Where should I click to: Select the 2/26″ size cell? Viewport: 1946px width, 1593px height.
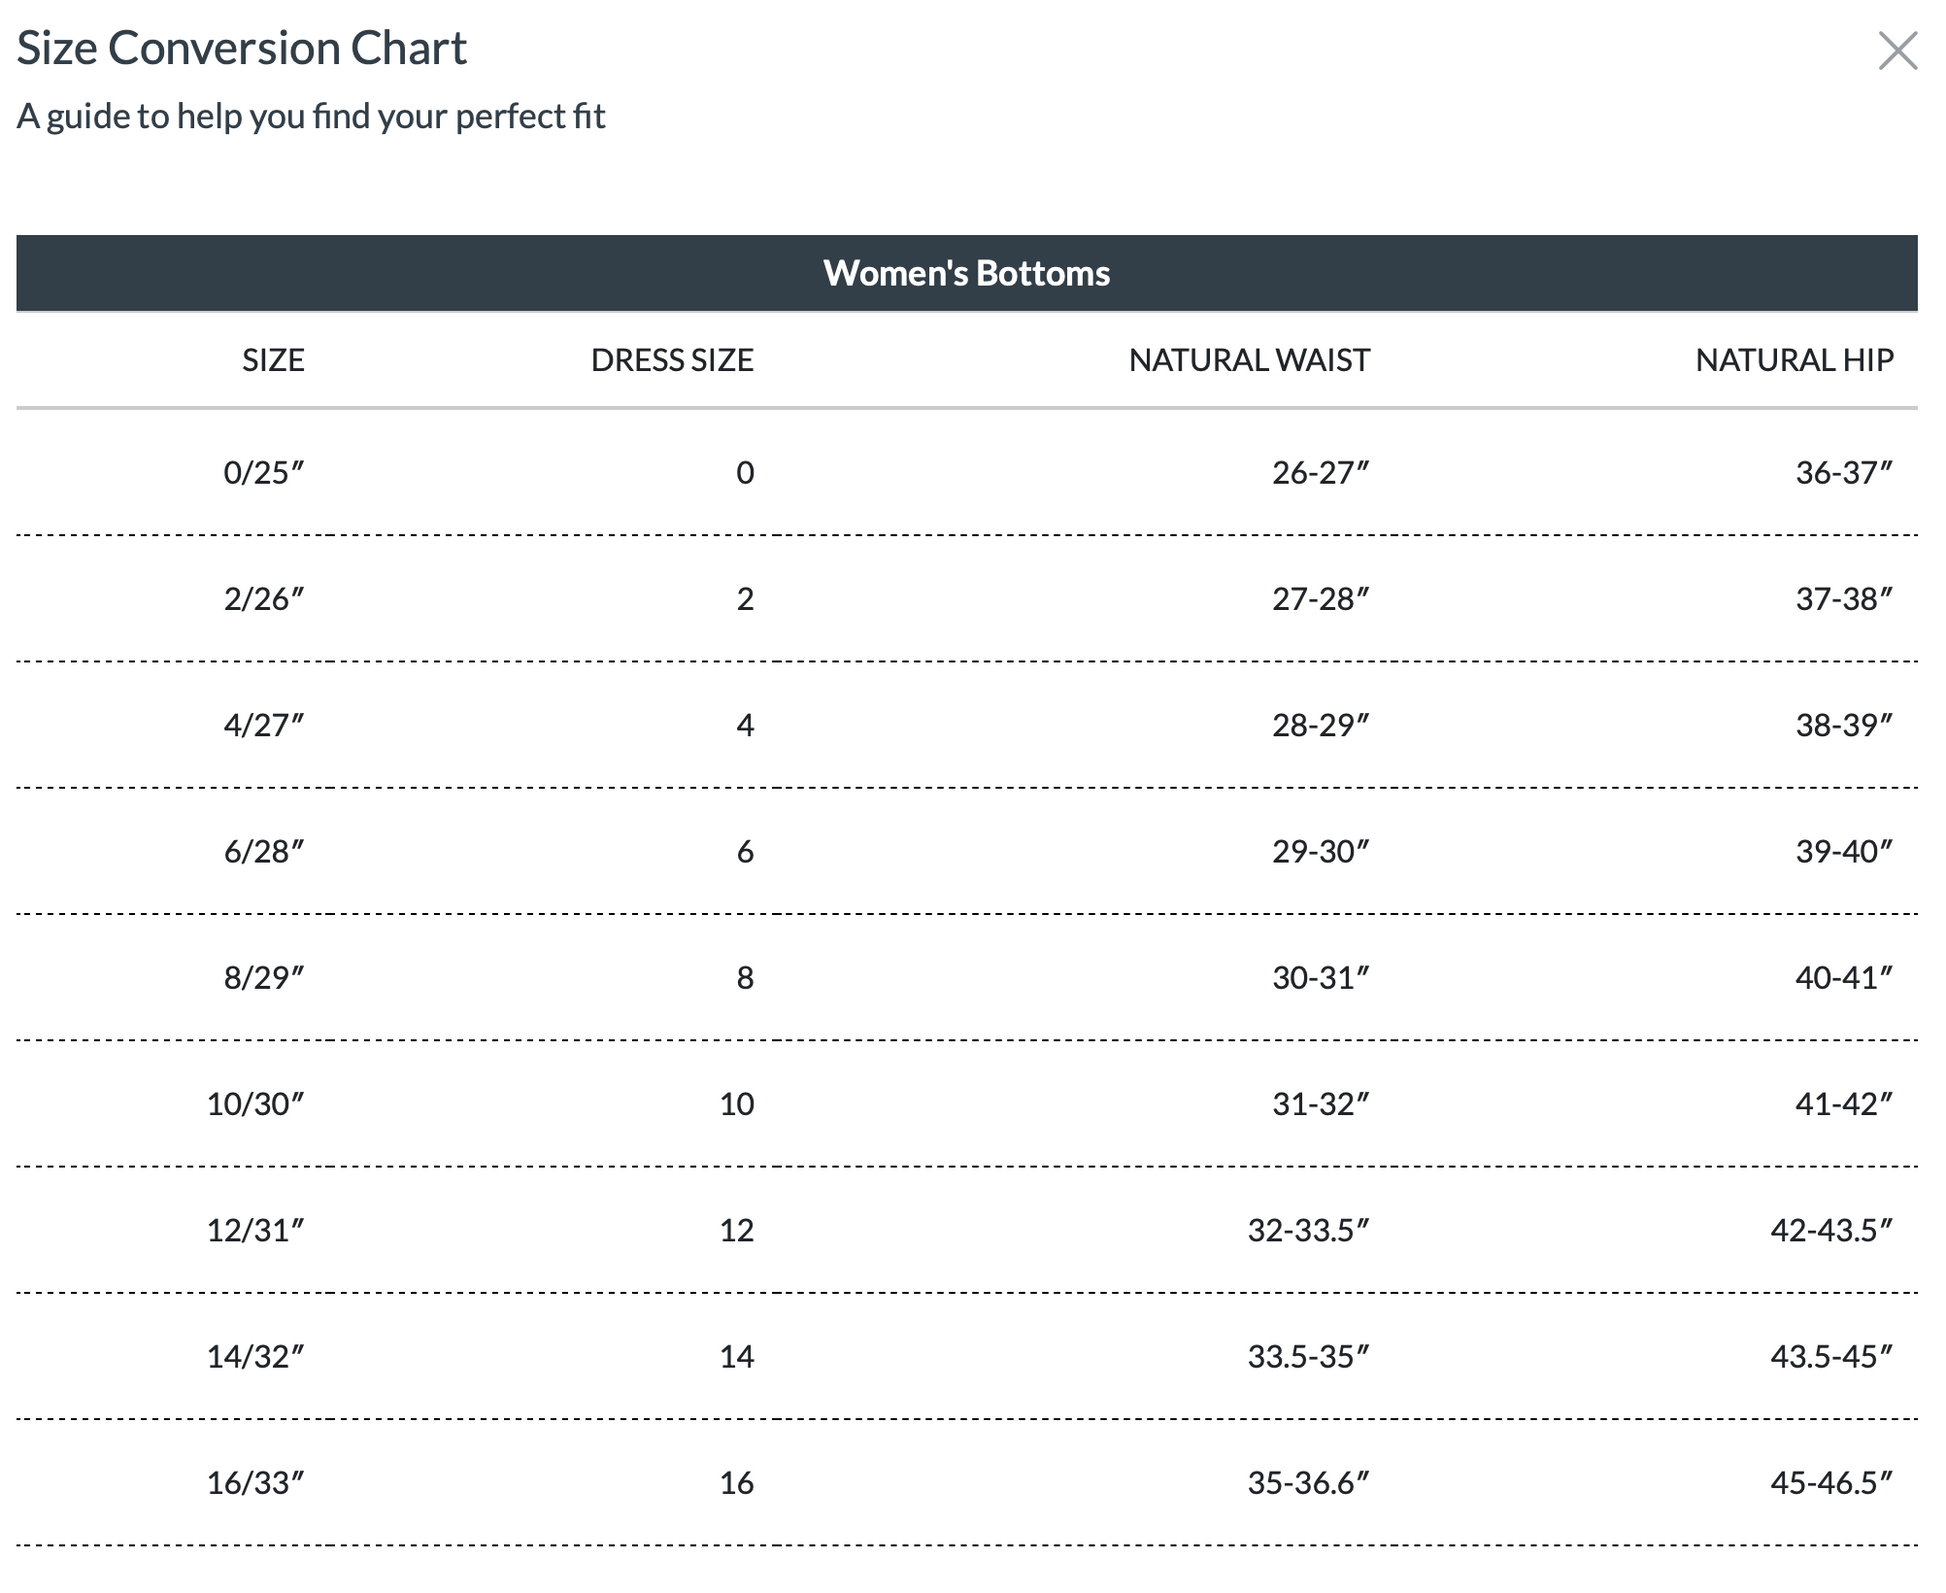pos(263,599)
